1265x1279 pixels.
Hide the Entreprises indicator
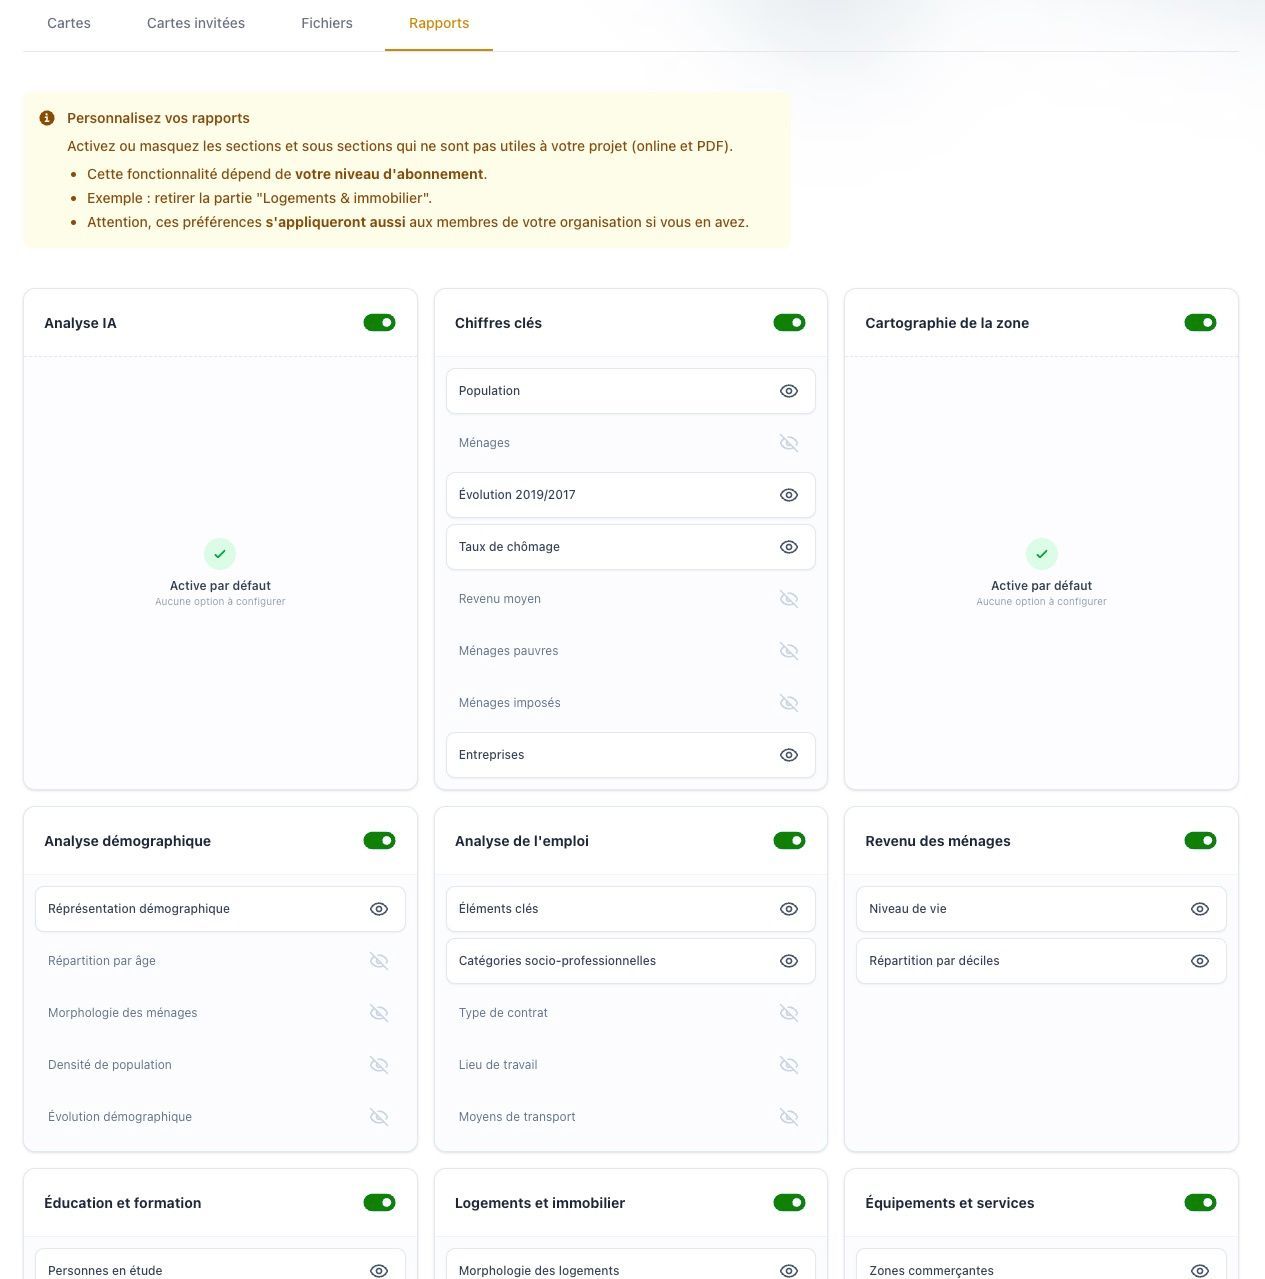click(789, 755)
